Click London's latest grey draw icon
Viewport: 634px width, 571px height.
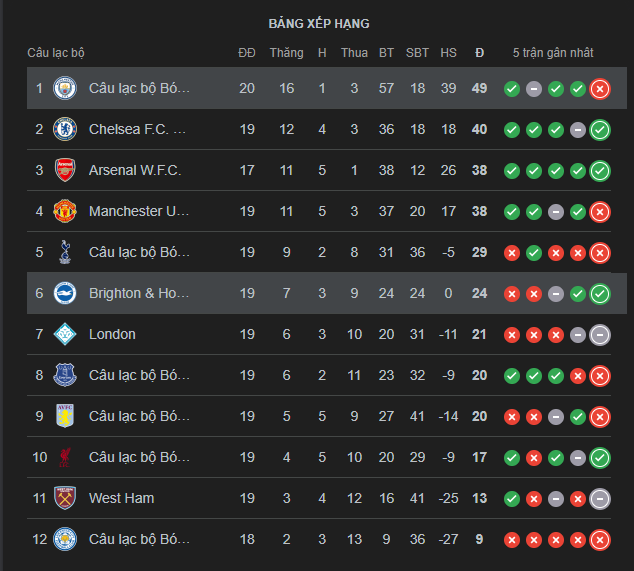pyautogui.click(x=600, y=335)
